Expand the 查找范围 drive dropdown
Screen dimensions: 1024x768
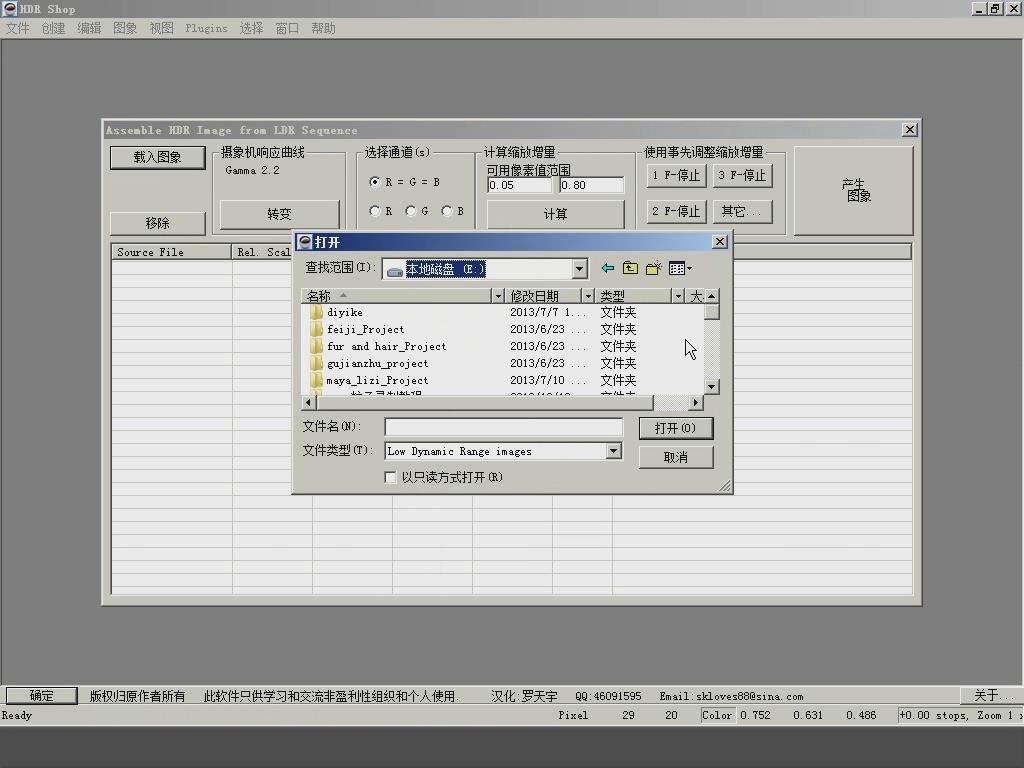coord(579,269)
